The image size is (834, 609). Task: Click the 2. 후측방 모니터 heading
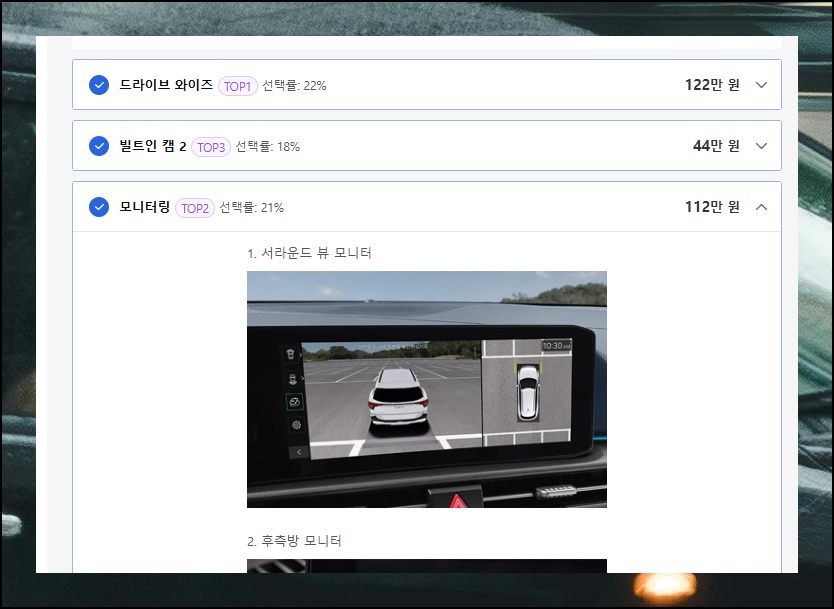coord(294,541)
